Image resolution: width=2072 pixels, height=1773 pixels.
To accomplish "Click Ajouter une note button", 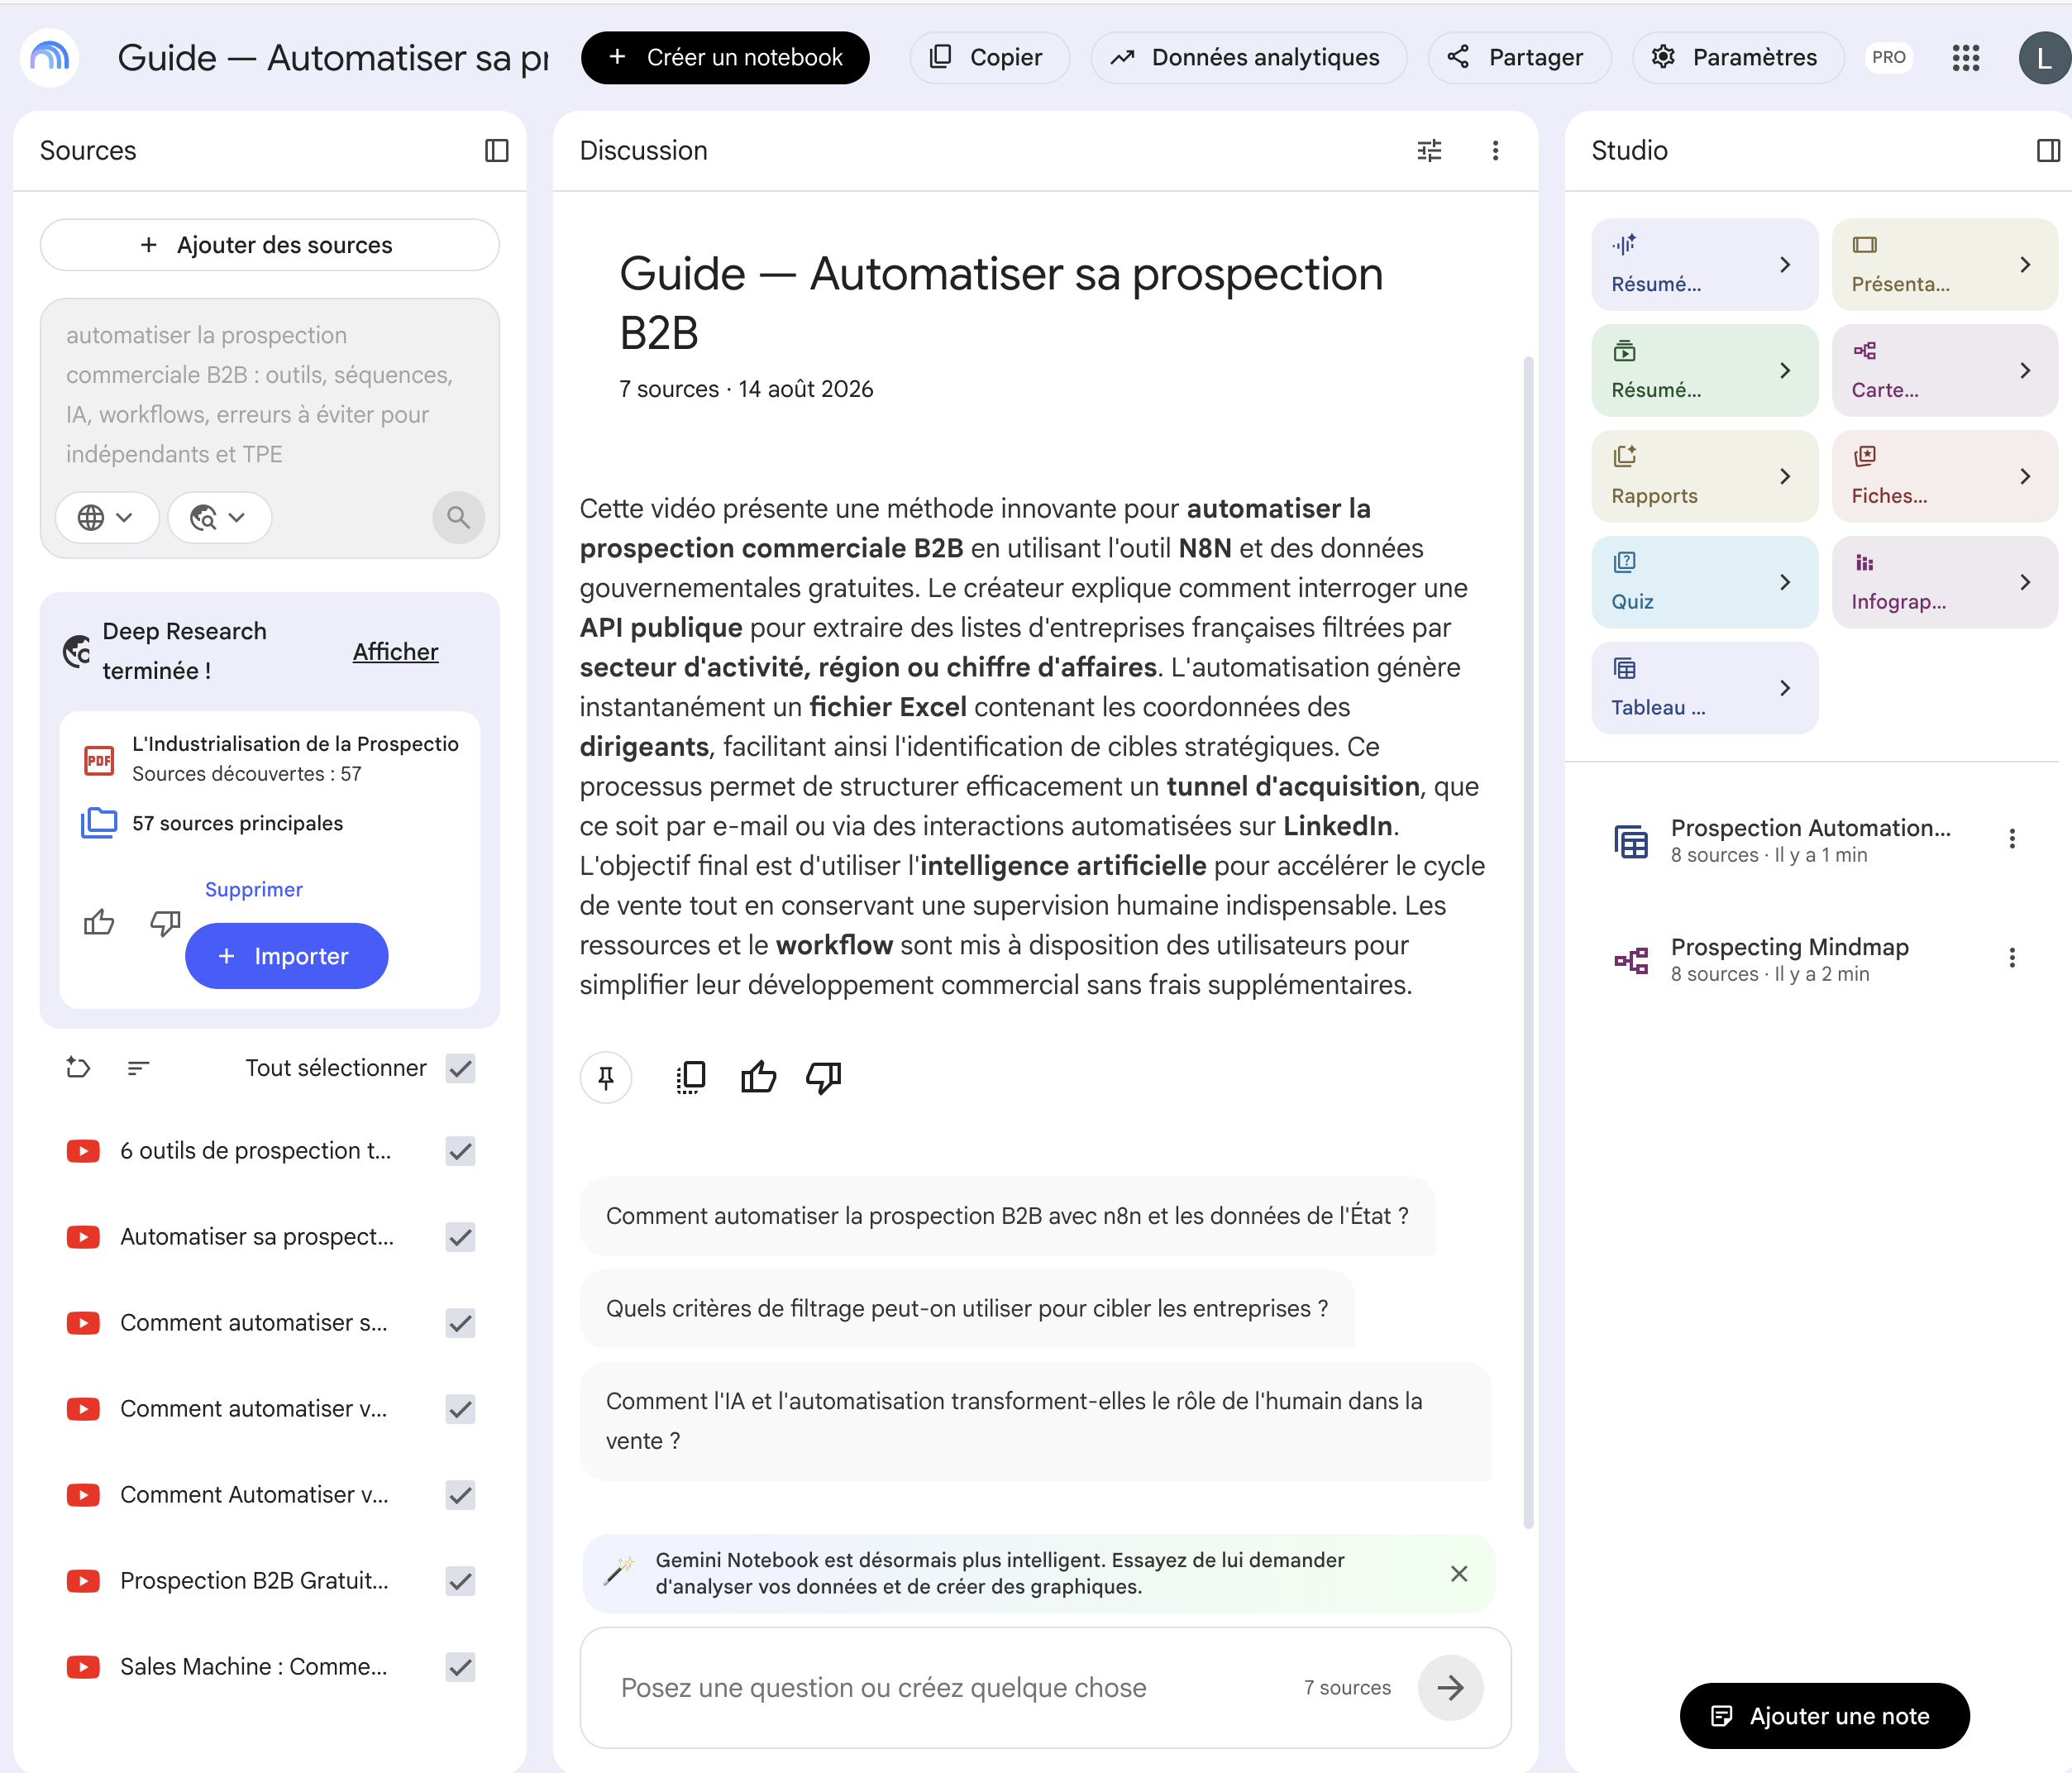I will tap(1824, 1716).
